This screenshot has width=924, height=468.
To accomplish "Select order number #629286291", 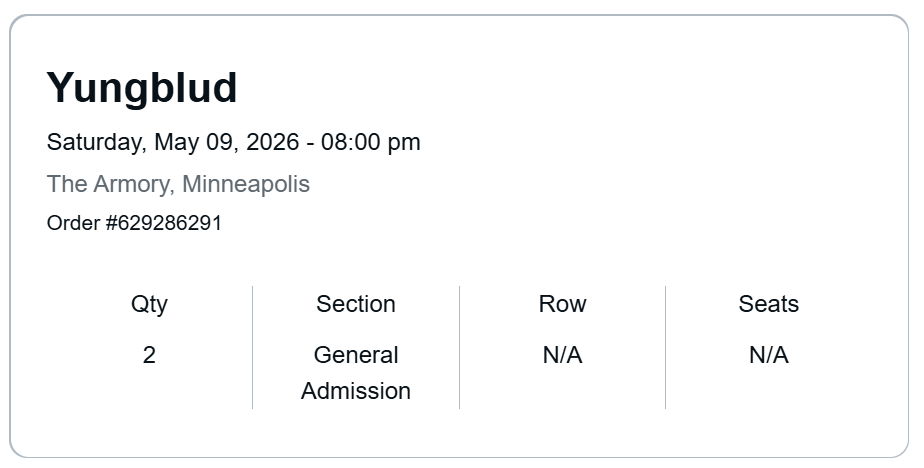I will point(163,223).
